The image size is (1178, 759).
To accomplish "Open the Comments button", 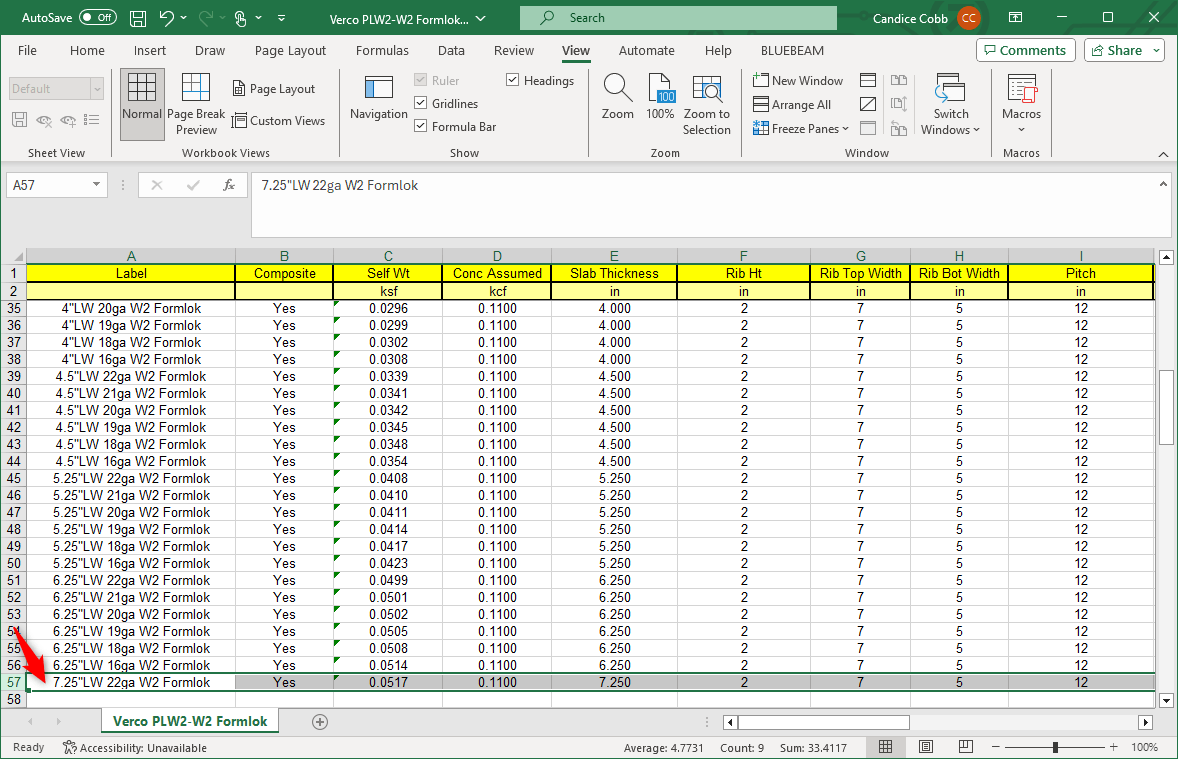I will click(x=1025, y=51).
